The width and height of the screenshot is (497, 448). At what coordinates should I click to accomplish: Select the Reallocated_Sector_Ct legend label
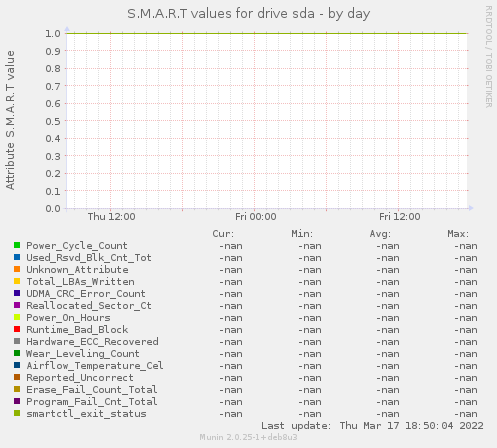click(x=89, y=306)
